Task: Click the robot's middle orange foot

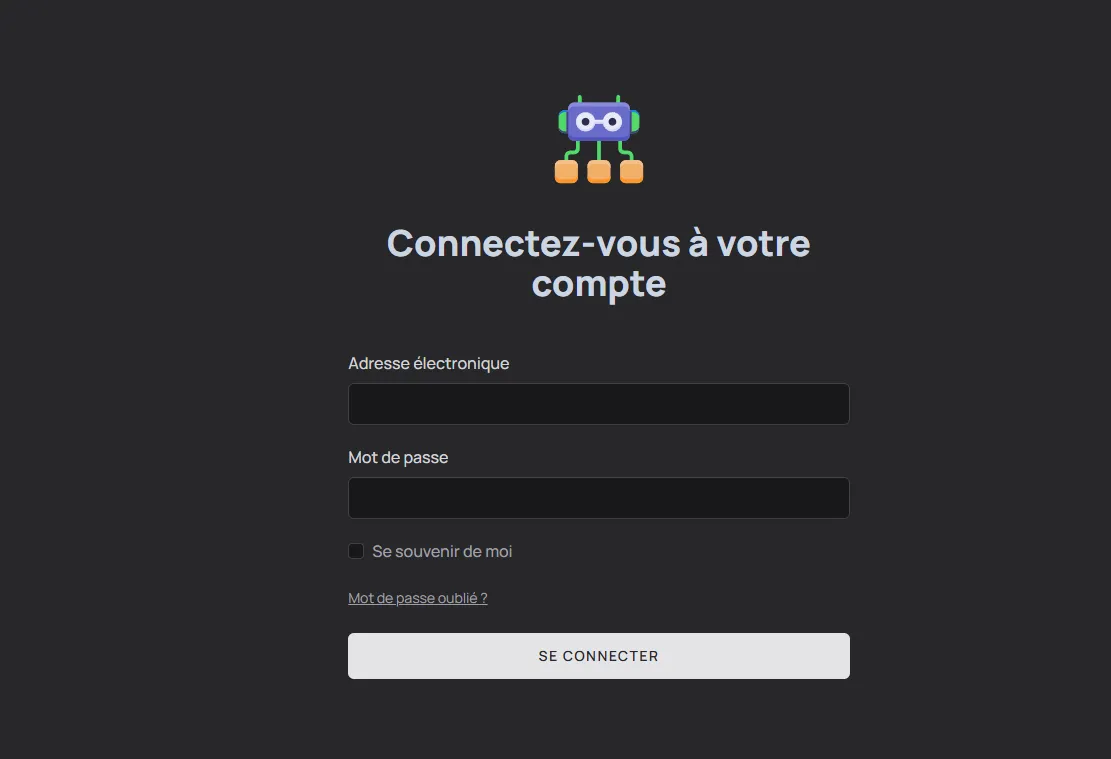Action: click(x=599, y=173)
